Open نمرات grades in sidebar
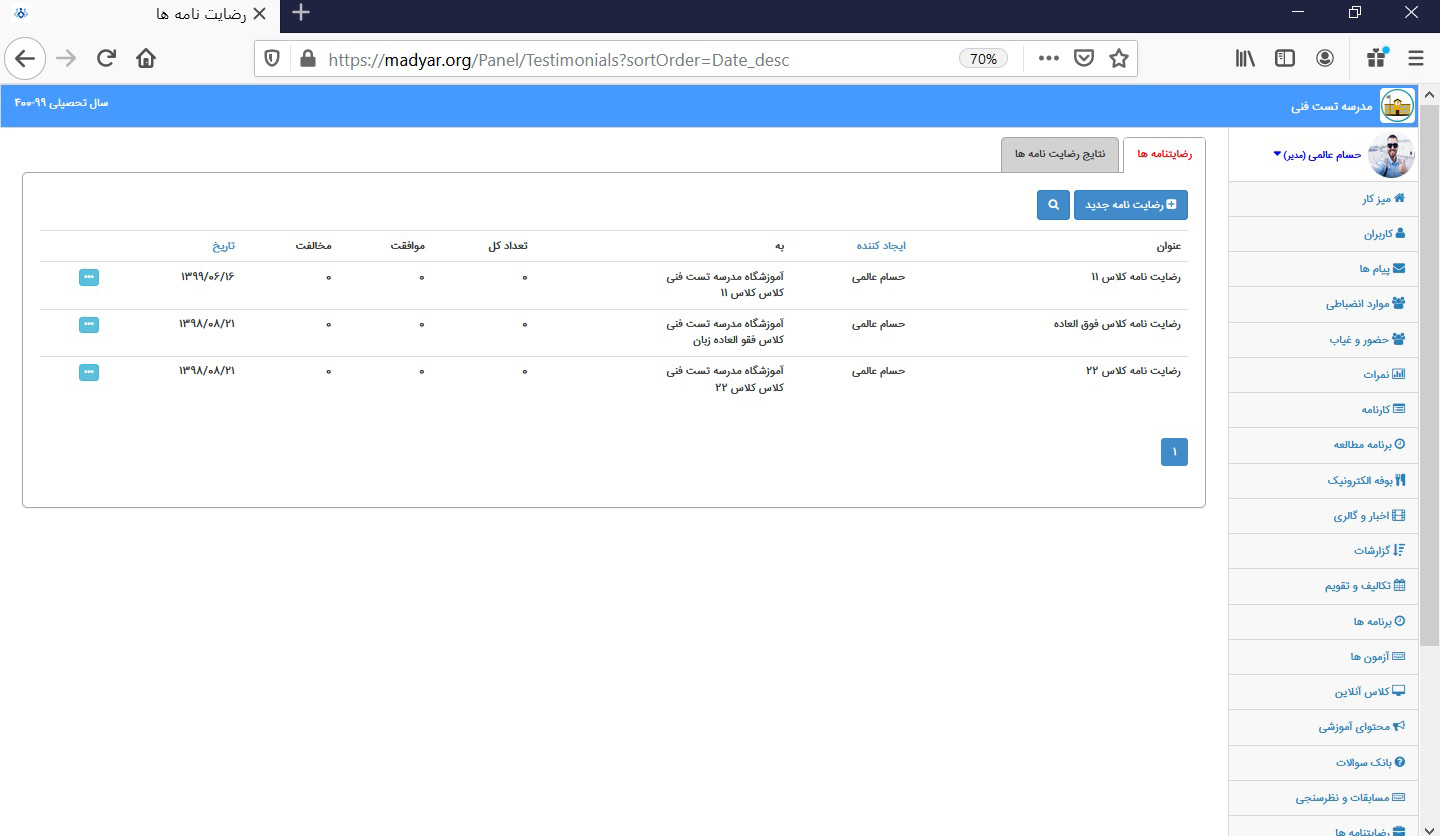The height and width of the screenshot is (836, 1440). (1383, 374)
